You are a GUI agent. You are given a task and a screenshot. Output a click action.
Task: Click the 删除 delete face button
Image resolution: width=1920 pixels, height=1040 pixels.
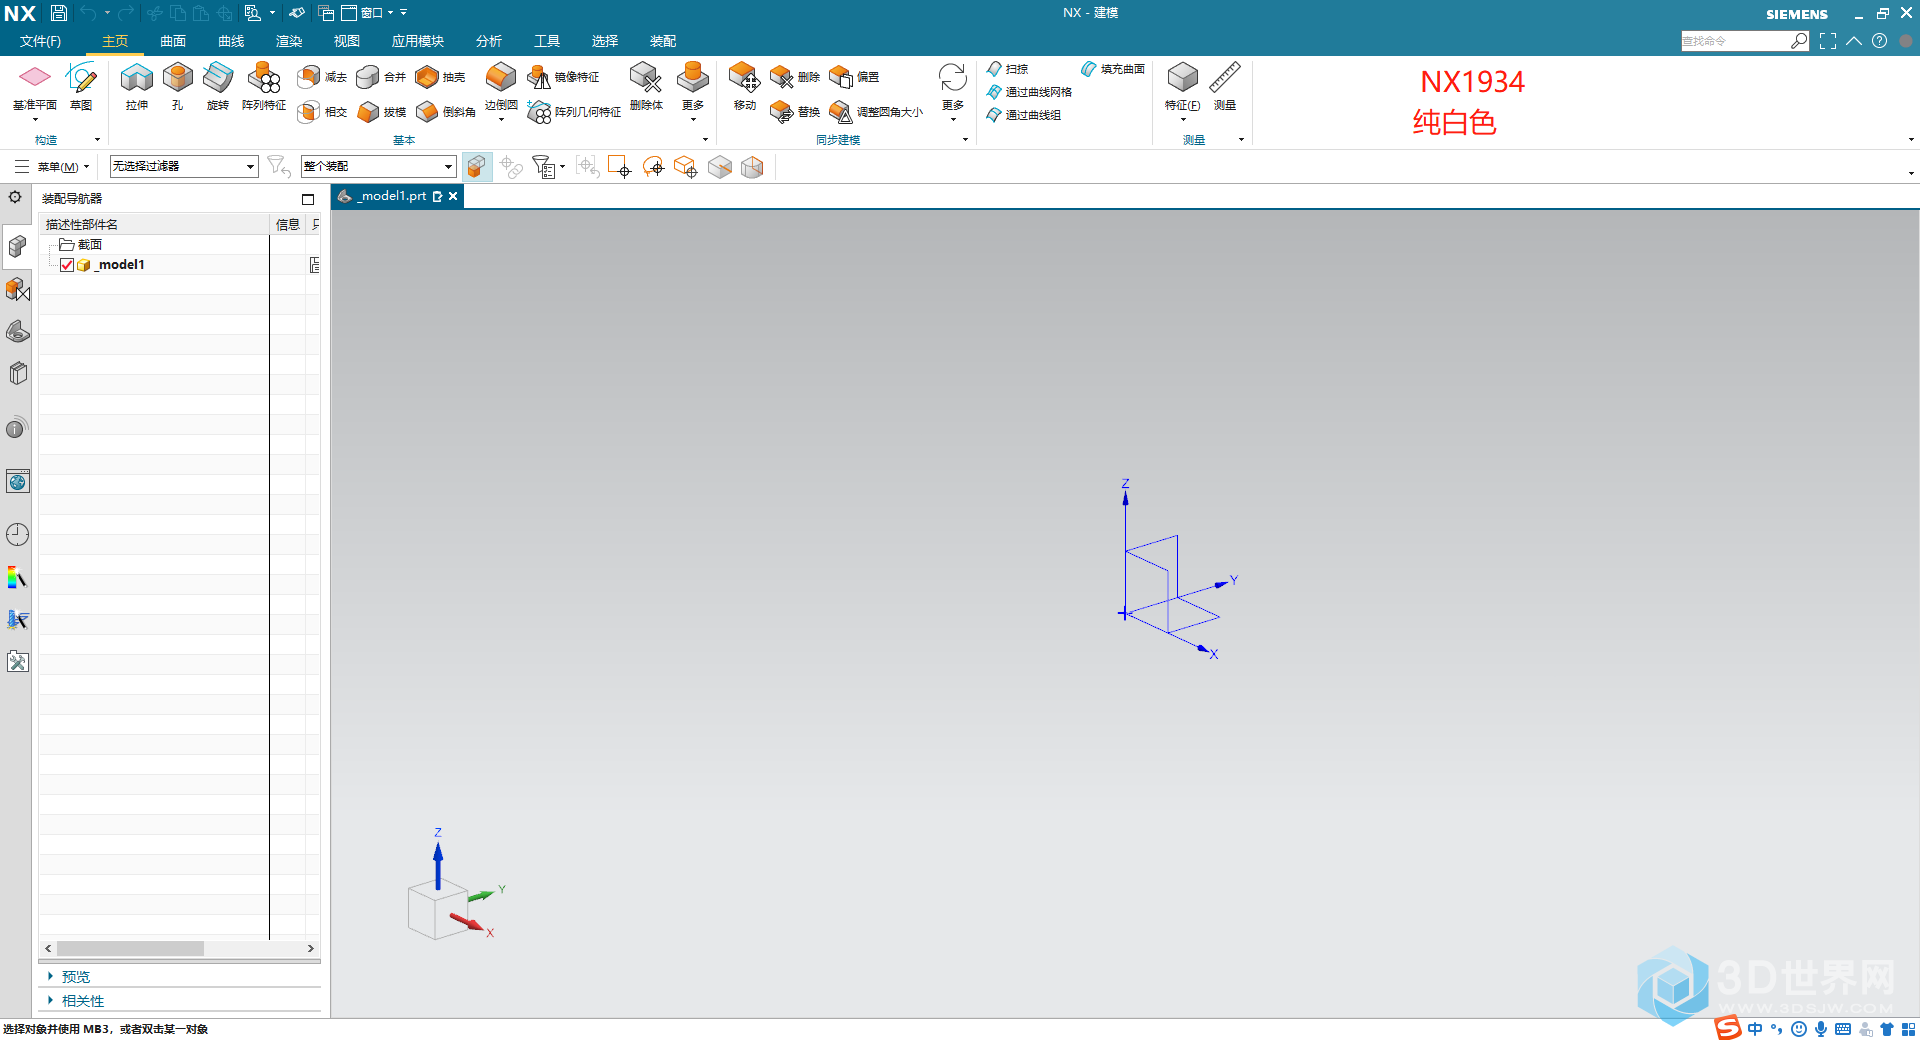coord(795,77)
